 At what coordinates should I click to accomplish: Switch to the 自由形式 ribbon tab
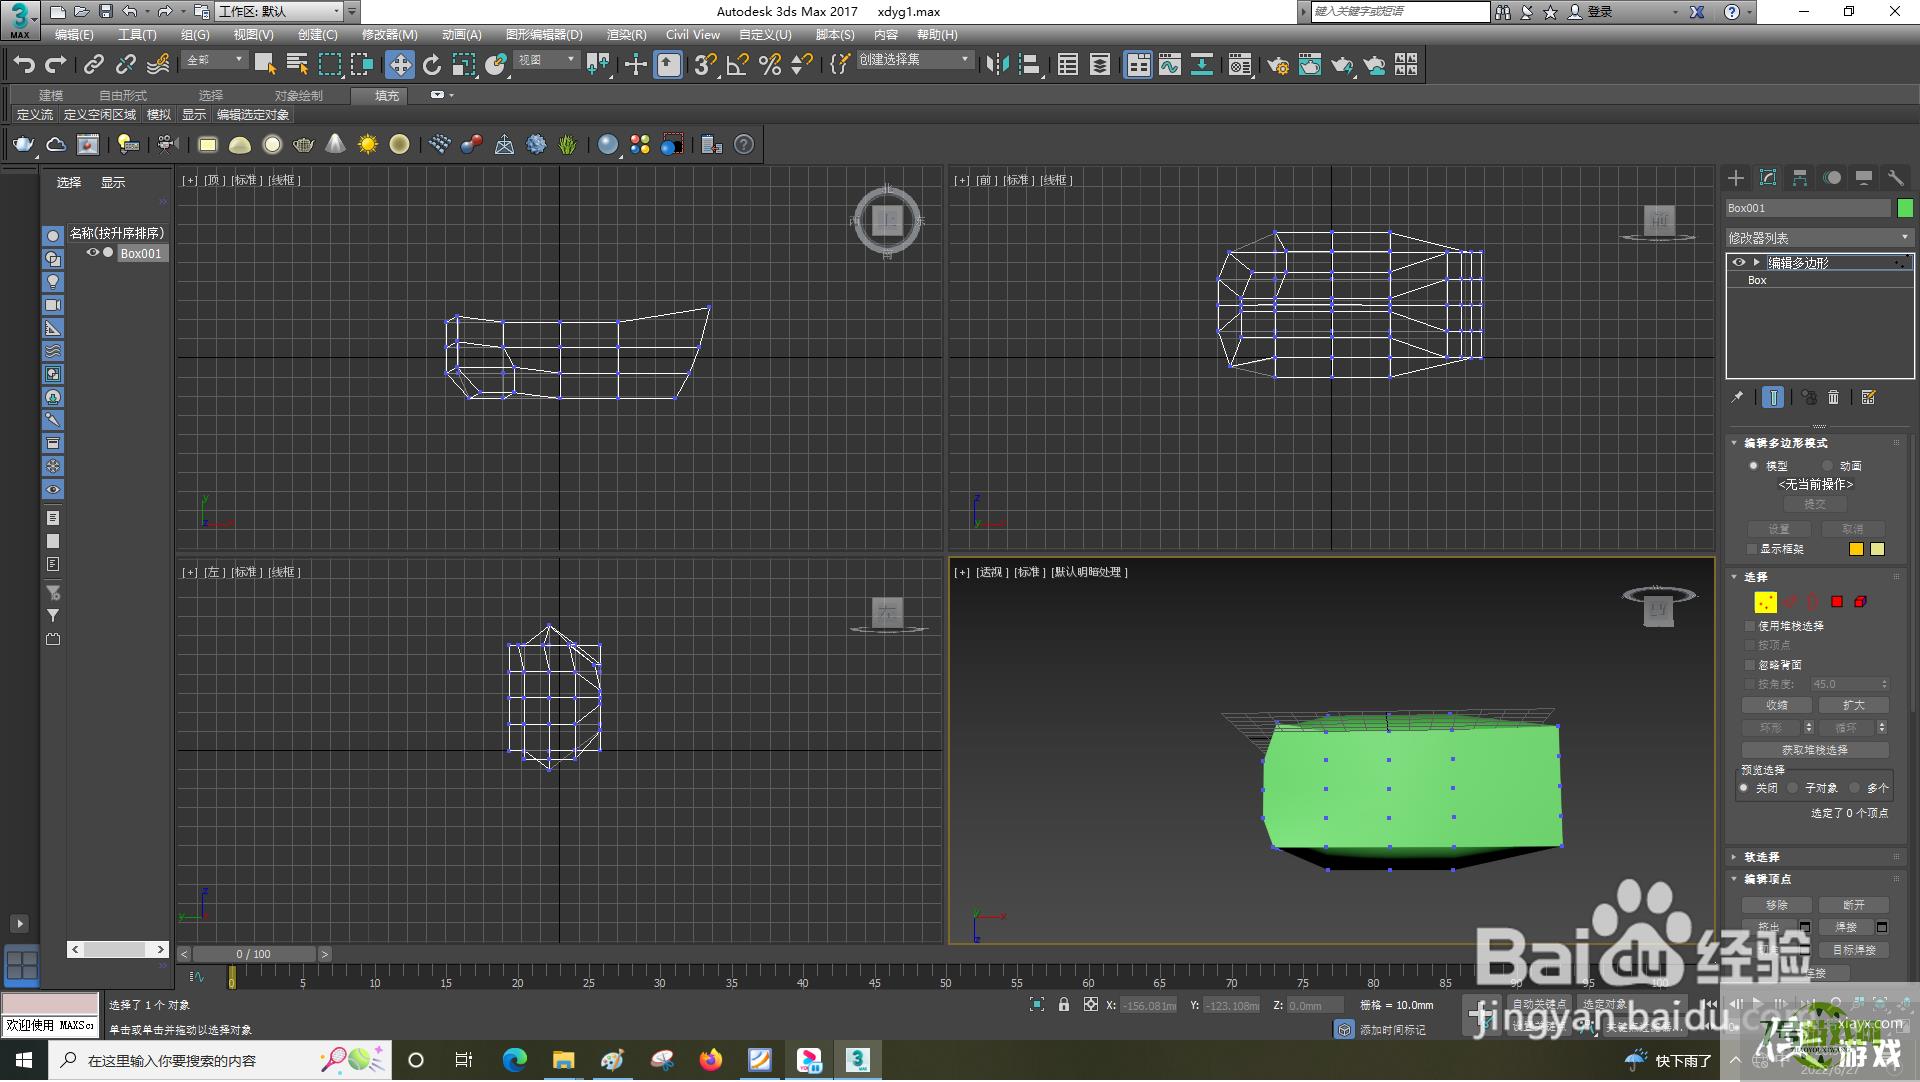point(123,95)
